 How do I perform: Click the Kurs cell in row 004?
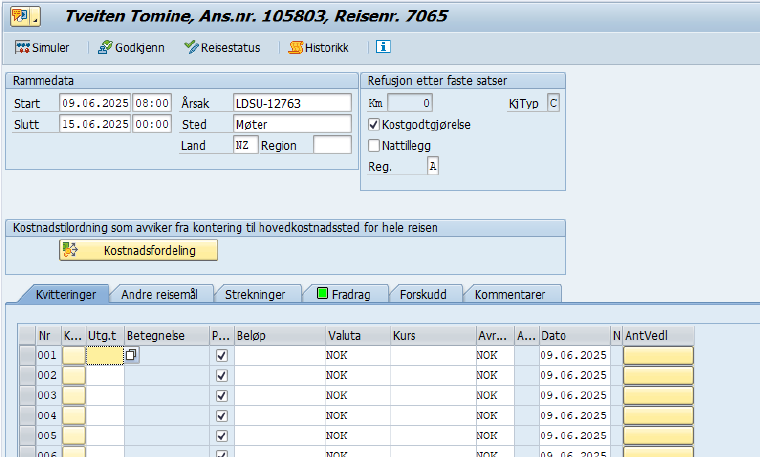coord(433,416)
